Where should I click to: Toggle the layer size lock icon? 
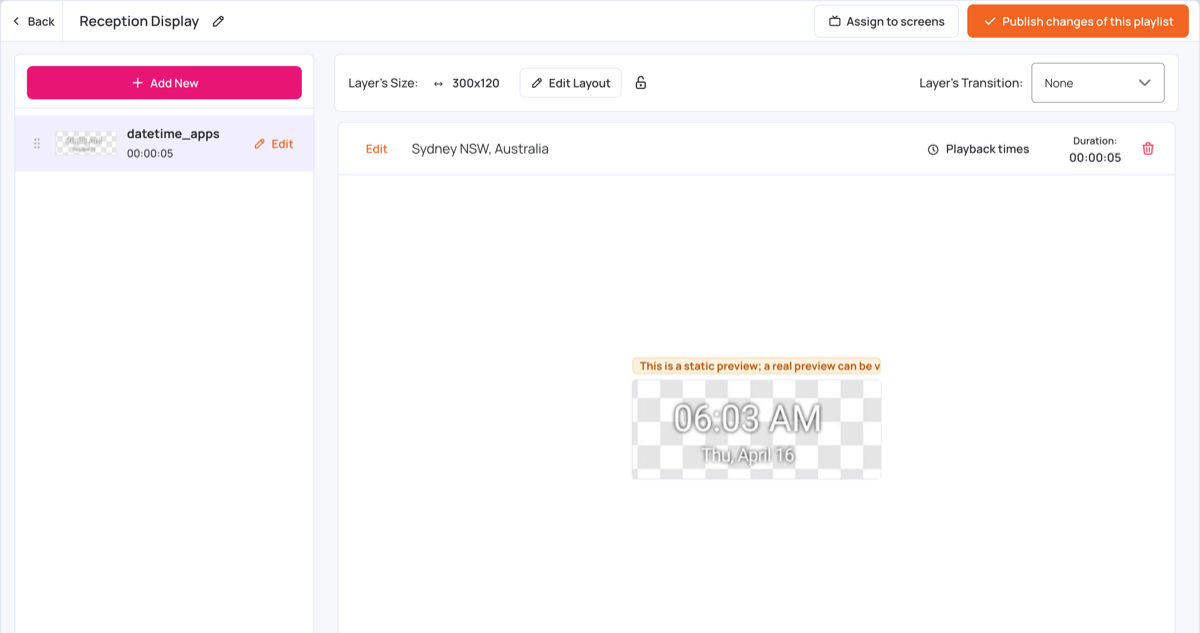pos(641,83)
